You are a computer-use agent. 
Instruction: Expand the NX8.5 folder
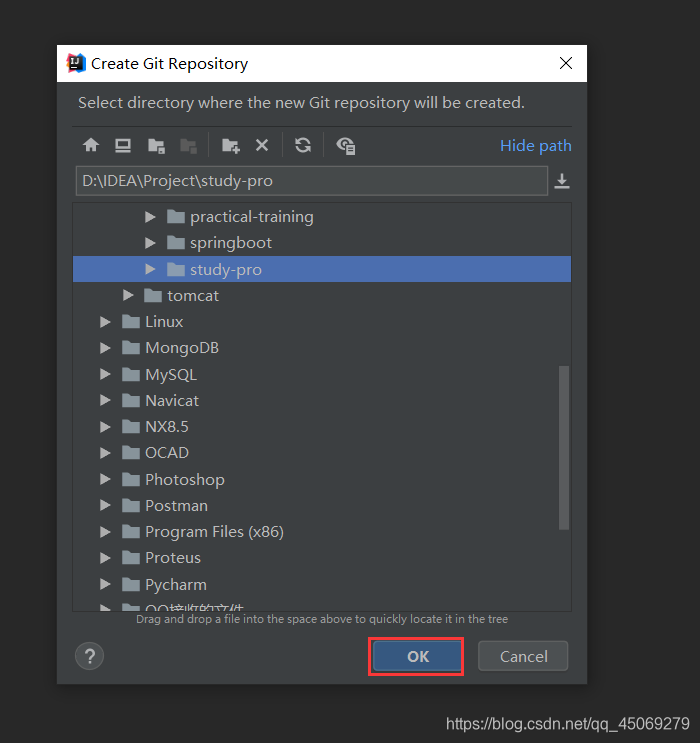point(105,427)
